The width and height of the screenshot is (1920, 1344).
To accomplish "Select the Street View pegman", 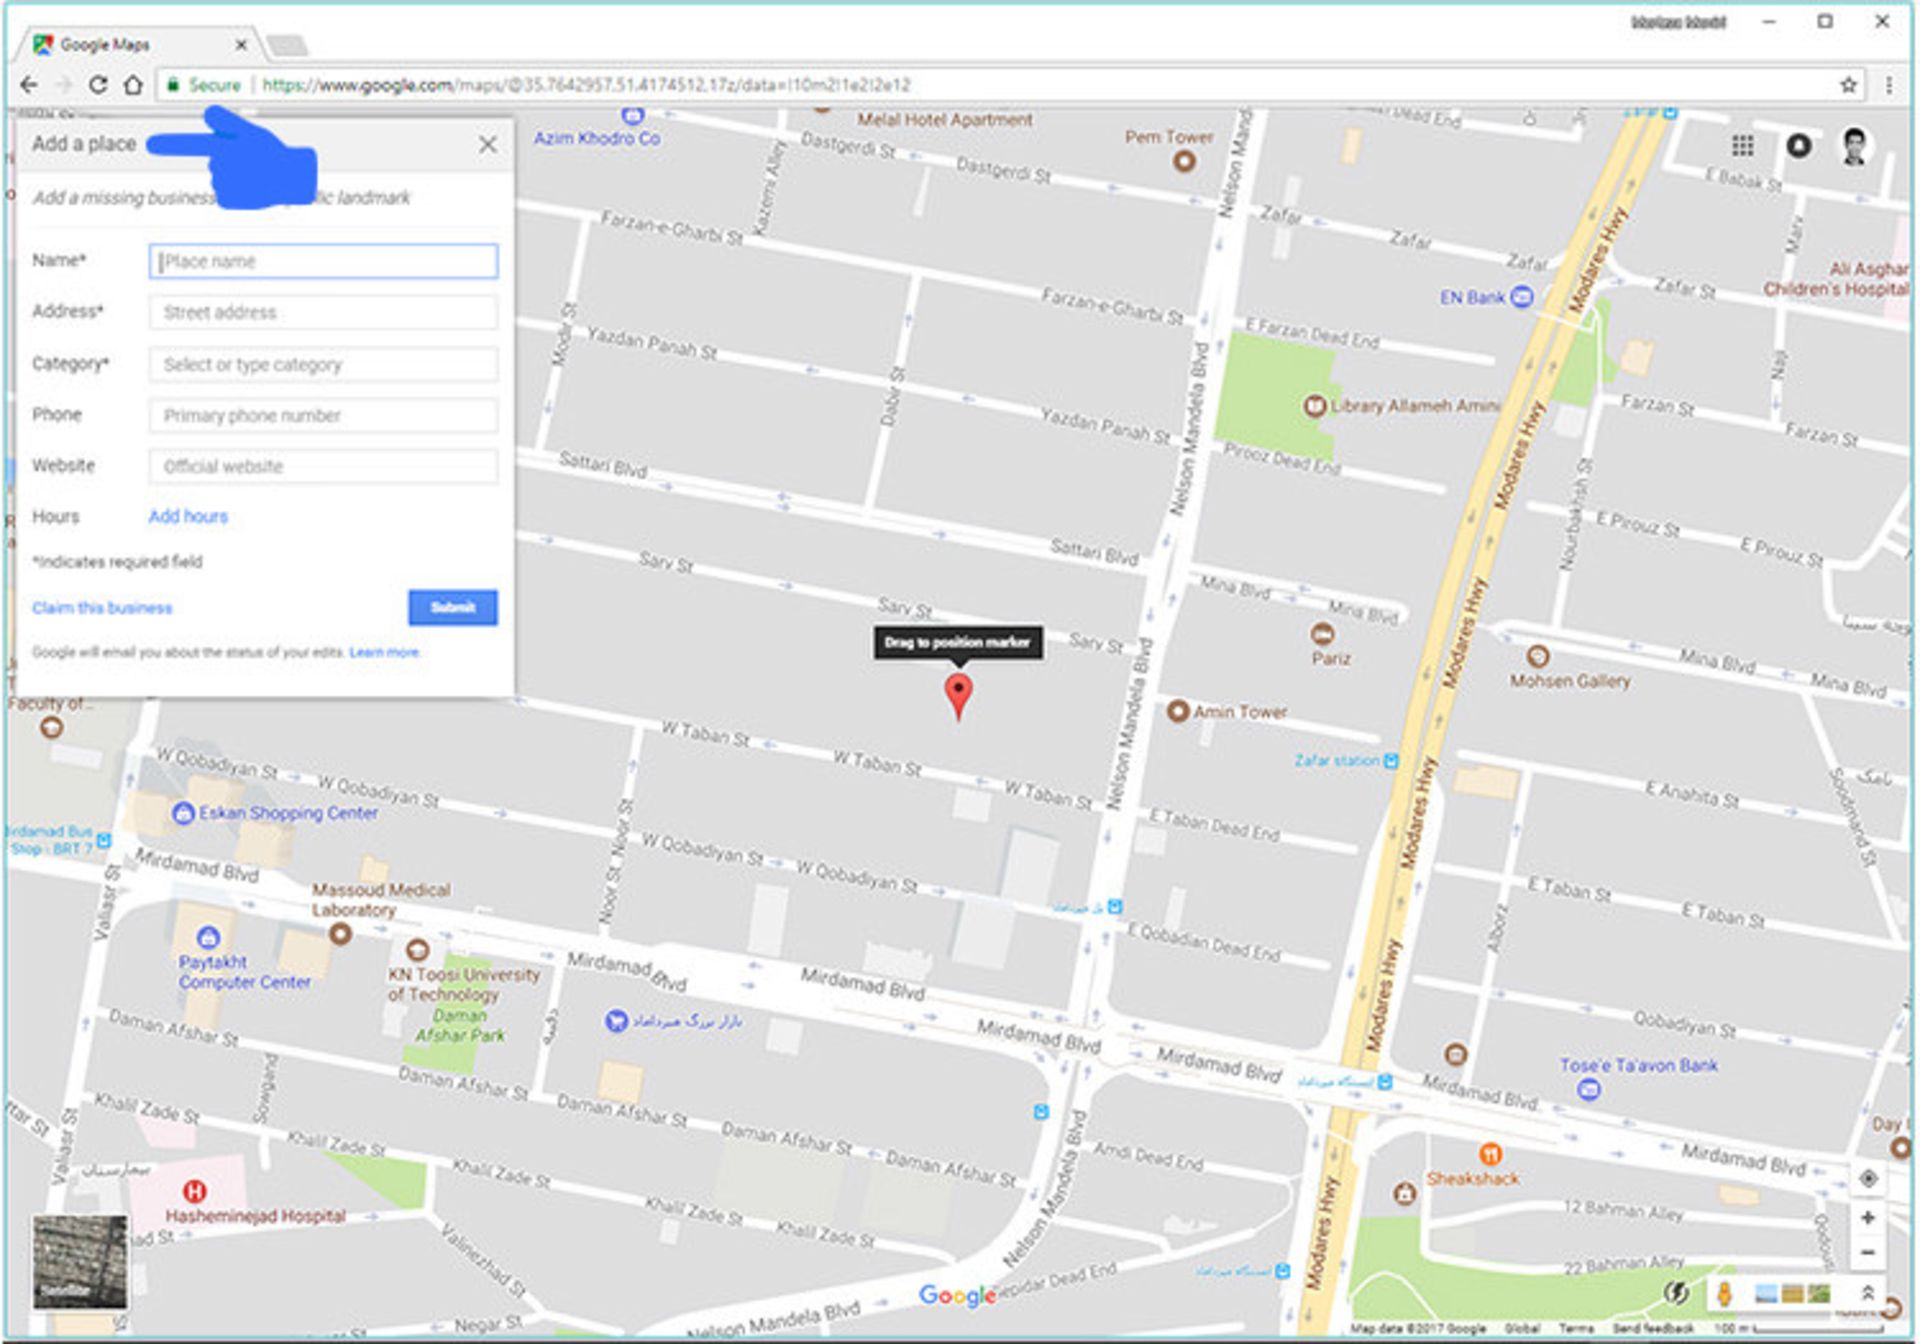I will click(1724, 1293).
